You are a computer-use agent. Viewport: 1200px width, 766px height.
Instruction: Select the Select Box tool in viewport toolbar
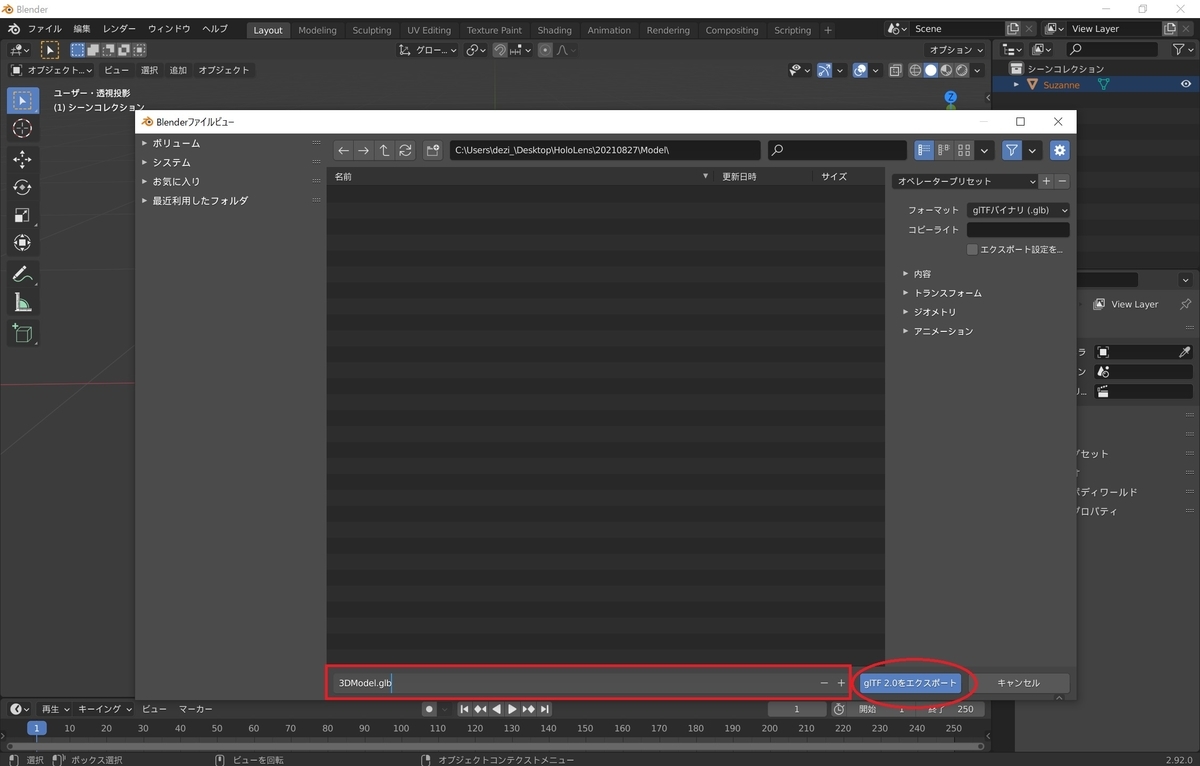tap(22, 101)
